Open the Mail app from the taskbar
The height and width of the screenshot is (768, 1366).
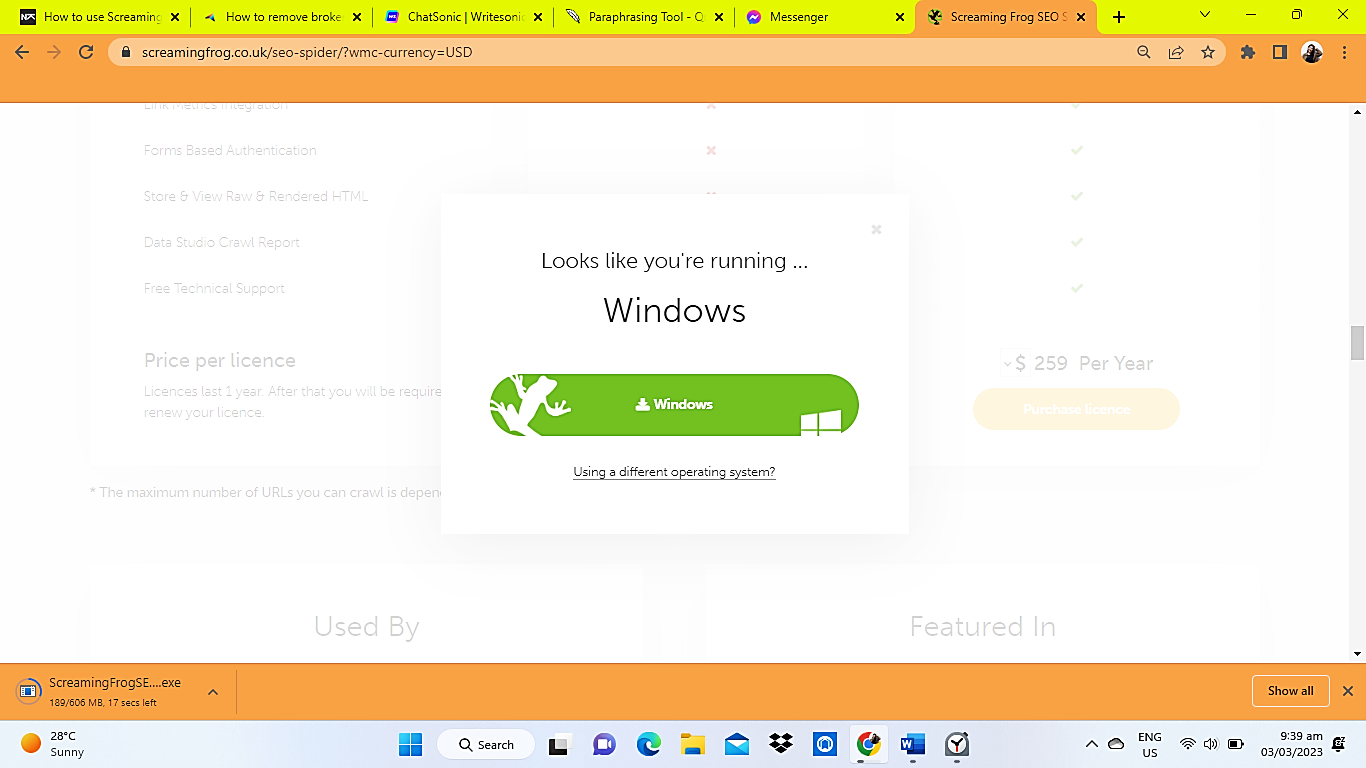[x=737, y=744]
